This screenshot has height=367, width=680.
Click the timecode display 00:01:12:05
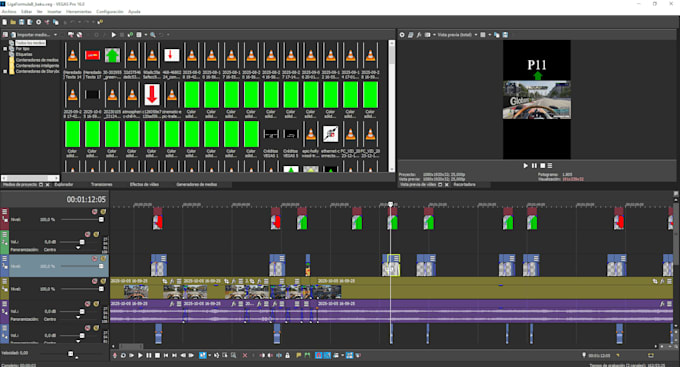[x=86, y=199]
